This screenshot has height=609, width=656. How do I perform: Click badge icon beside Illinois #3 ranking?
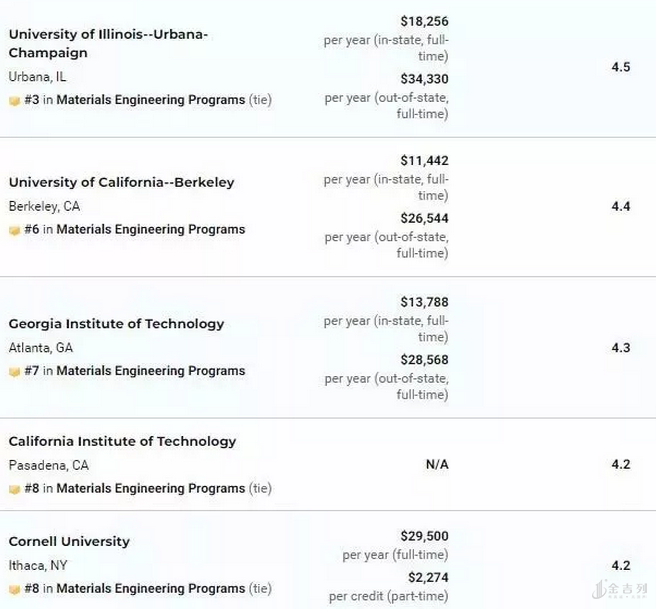click(x=14, y=101)
